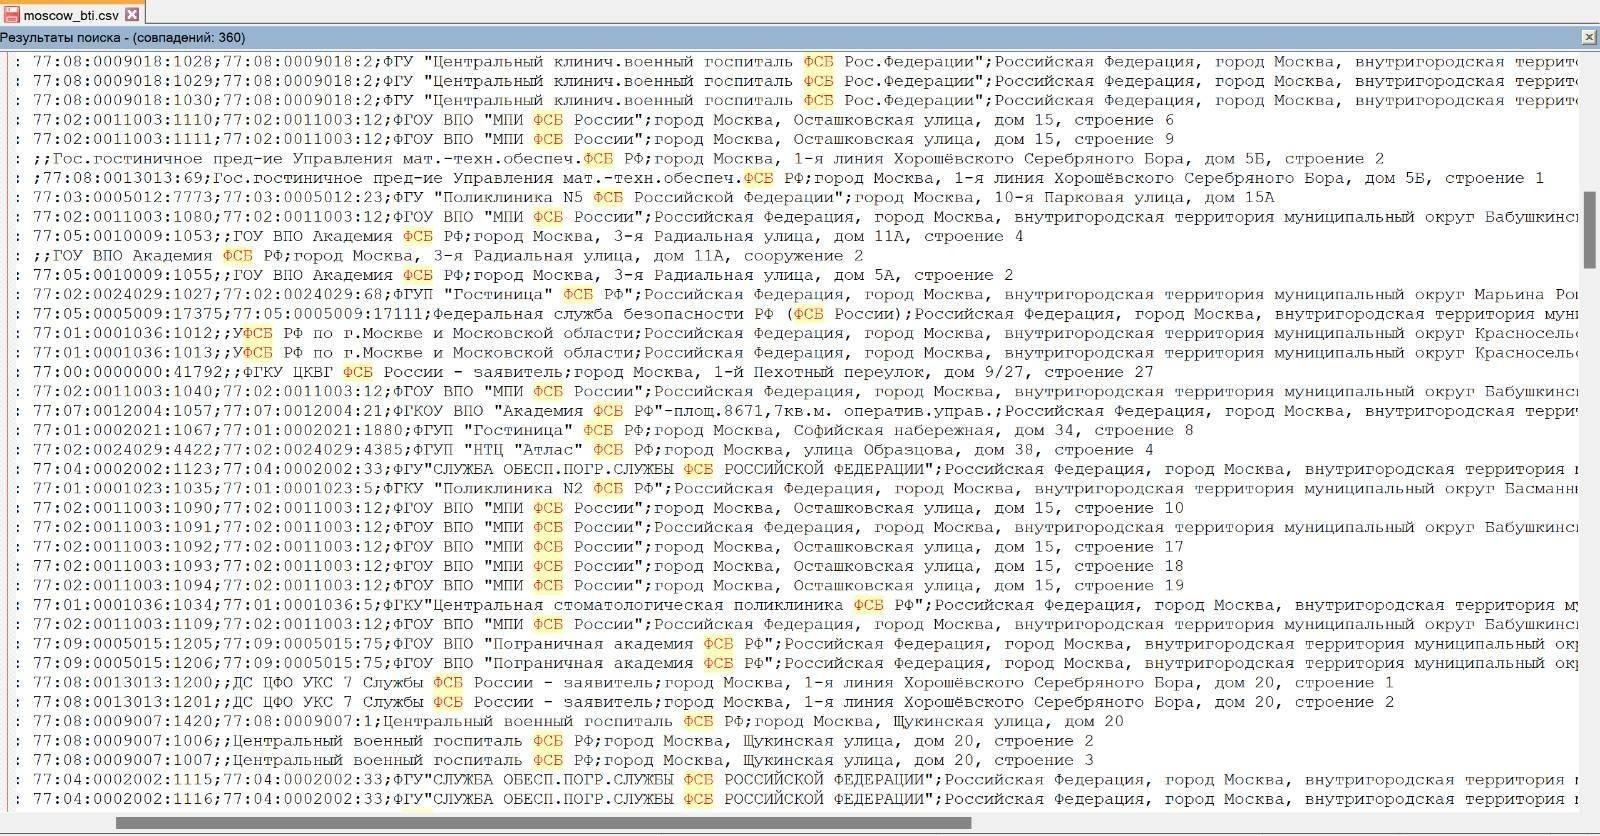Pick result row "77:01:0001036:1012"
This screenshot has width=1600, height=836.
point(796,333)
